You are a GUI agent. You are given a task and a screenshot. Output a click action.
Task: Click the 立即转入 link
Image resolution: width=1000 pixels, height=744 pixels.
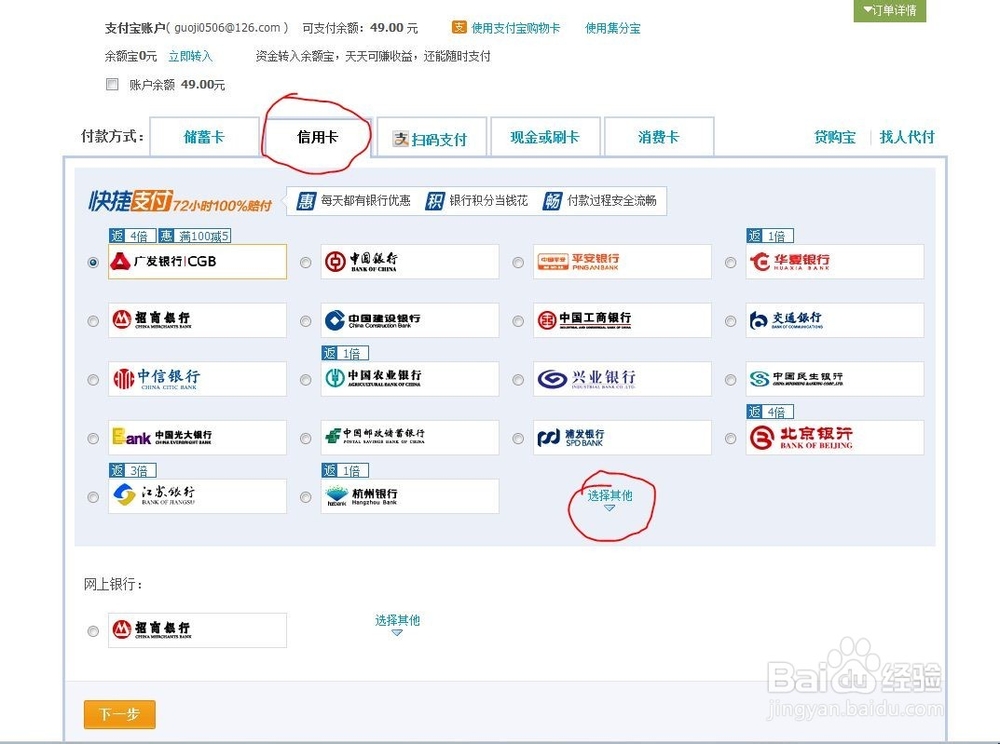click(190, 56)
